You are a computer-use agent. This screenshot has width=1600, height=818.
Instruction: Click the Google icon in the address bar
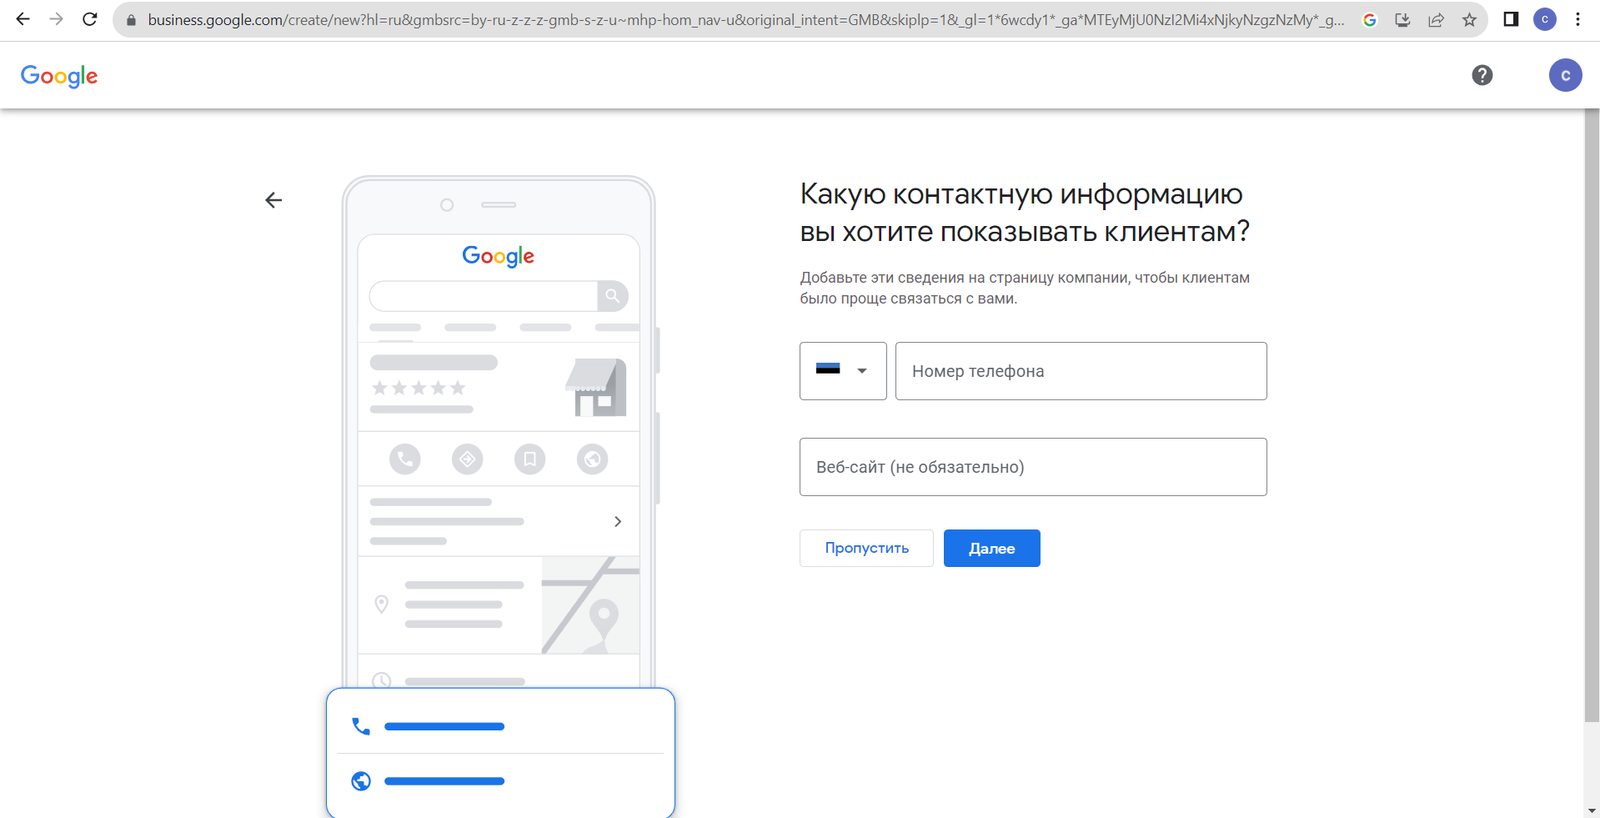pos(1370,20)
